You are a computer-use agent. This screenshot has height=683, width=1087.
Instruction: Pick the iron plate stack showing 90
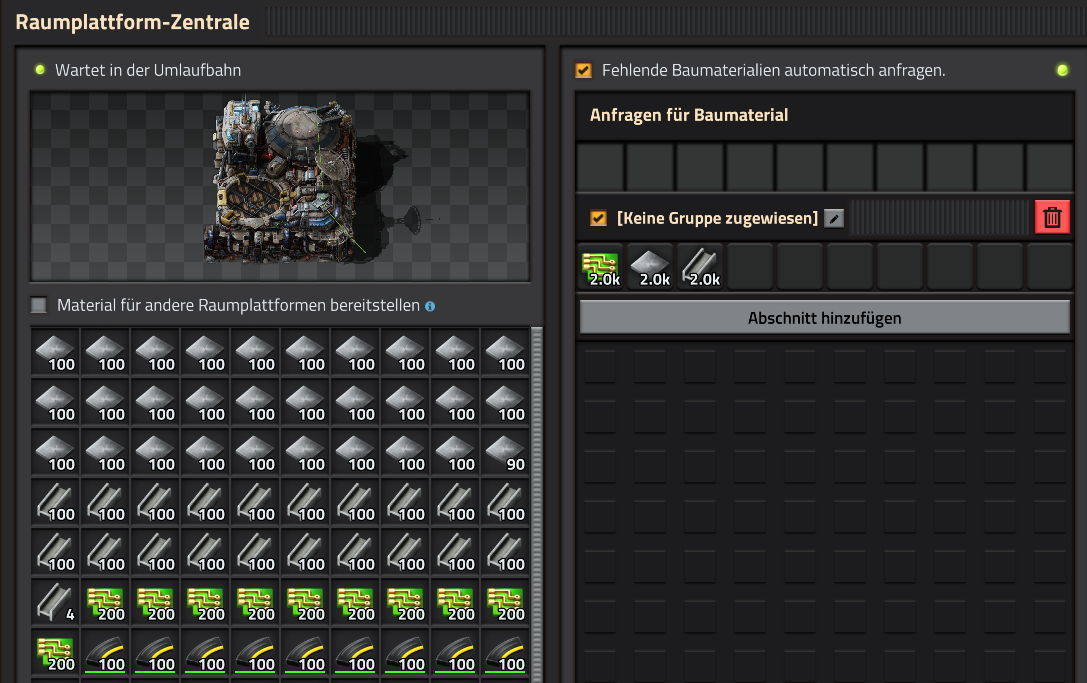tap(505, 452)
